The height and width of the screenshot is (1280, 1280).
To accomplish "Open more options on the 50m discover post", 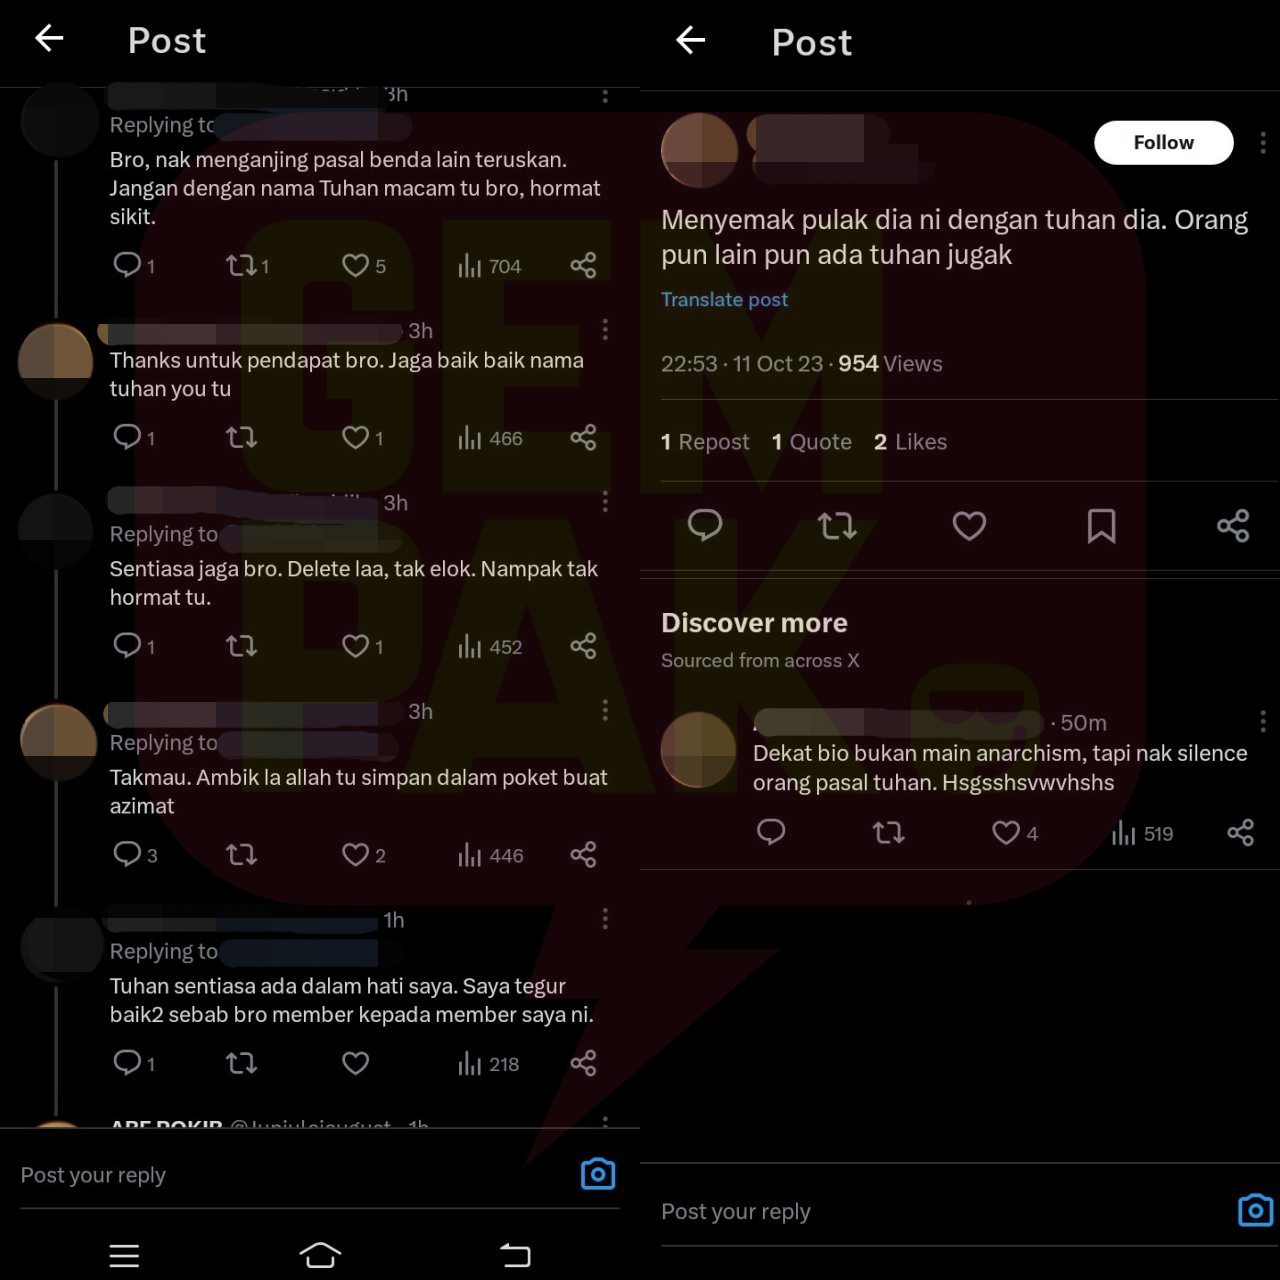I will [x=1263, y=721].
